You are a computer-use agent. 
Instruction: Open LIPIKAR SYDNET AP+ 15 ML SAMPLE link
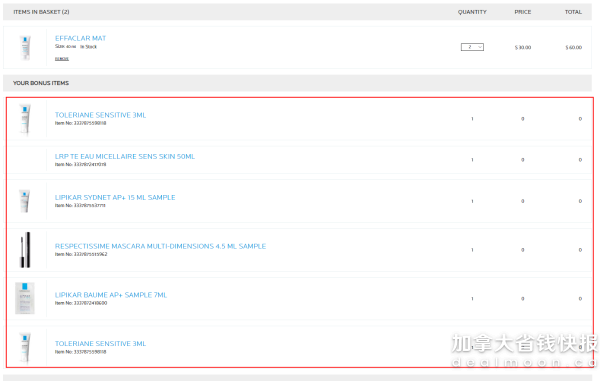tap(115, 197)
